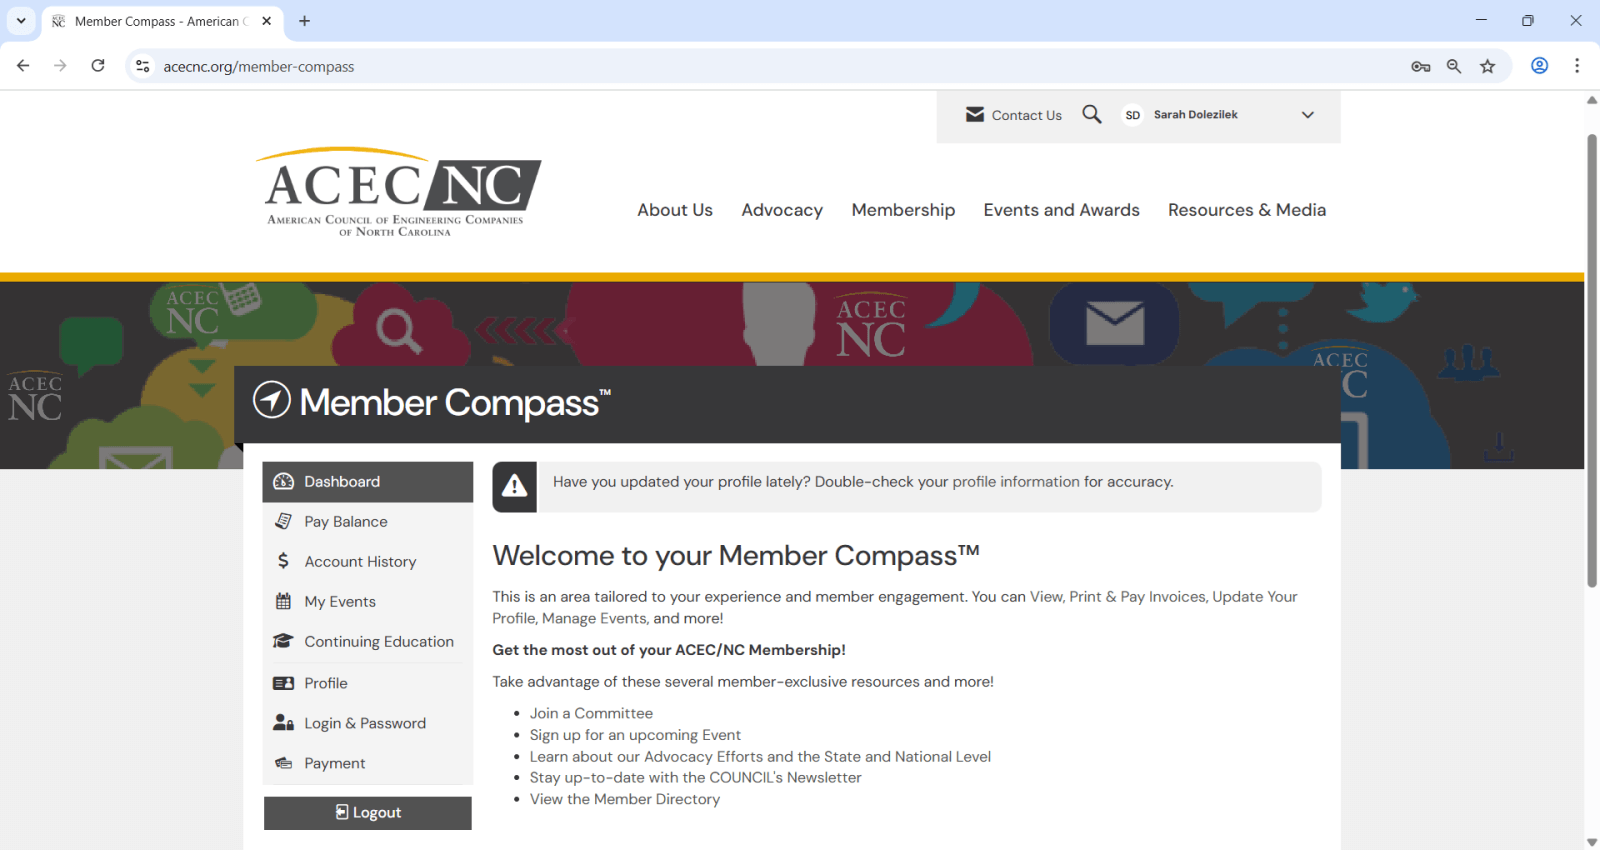This screenshot has height=850, width=1600.
Task: Click the Logout button
Action: coord(368,813)
